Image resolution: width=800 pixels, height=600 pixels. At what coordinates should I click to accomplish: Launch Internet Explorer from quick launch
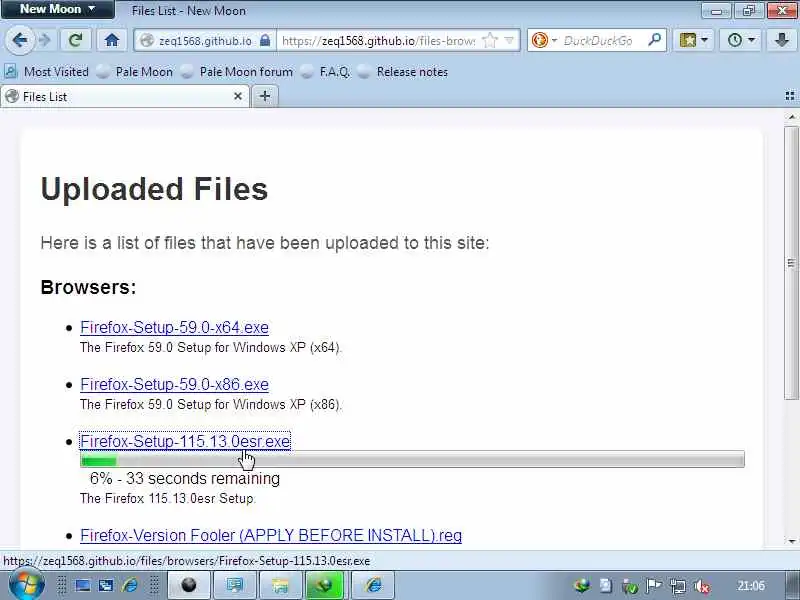[130, 585]
